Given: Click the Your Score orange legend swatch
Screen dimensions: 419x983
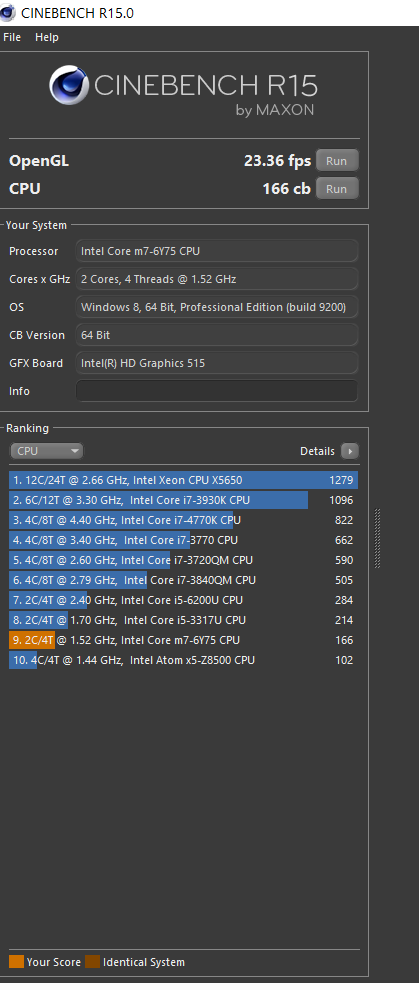Looking at the screenshot, I should [16, 962].
